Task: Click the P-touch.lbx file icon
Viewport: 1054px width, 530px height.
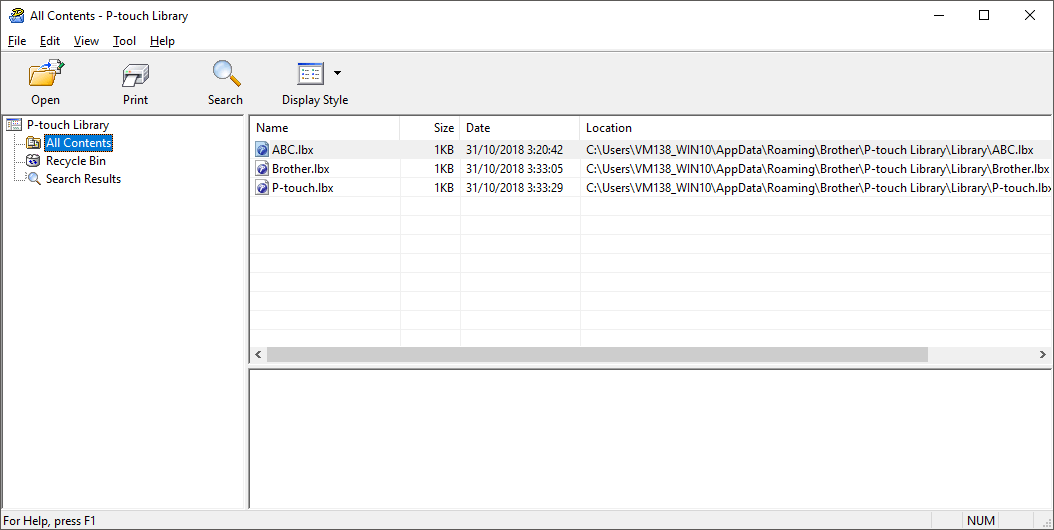Action: [262, 188]
